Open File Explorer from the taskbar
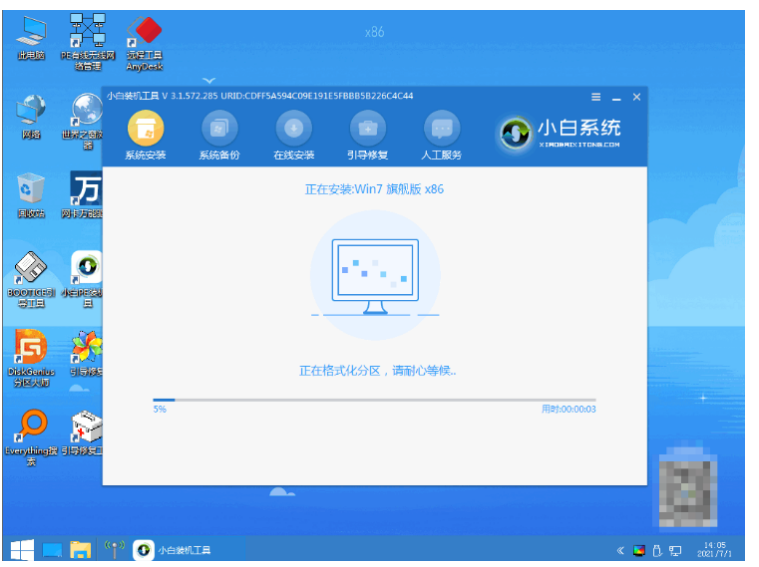 (x=80, y=550)
